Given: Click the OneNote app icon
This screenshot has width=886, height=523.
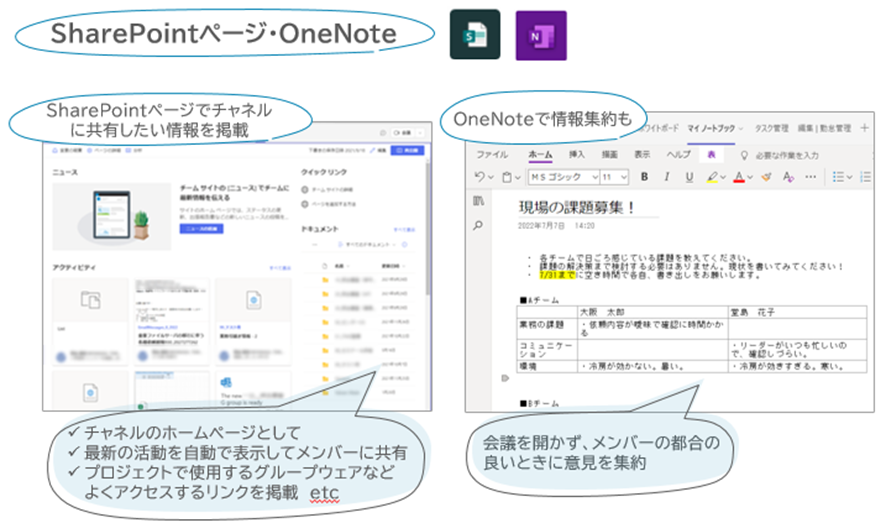Looking at the screenshot, I should point(541,35).
